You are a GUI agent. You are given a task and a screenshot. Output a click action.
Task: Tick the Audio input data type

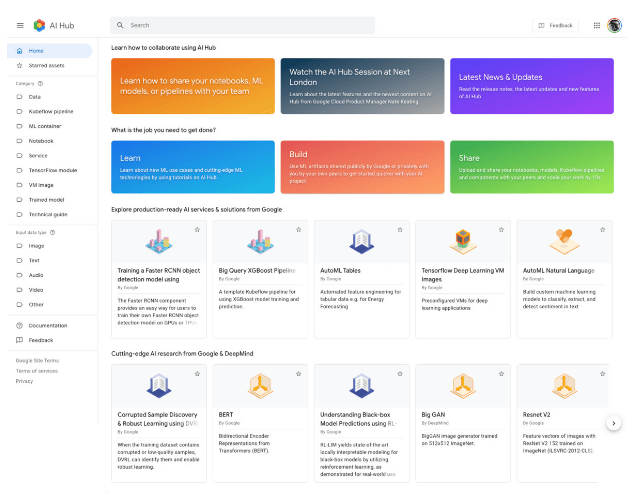[x=20, y=274]
